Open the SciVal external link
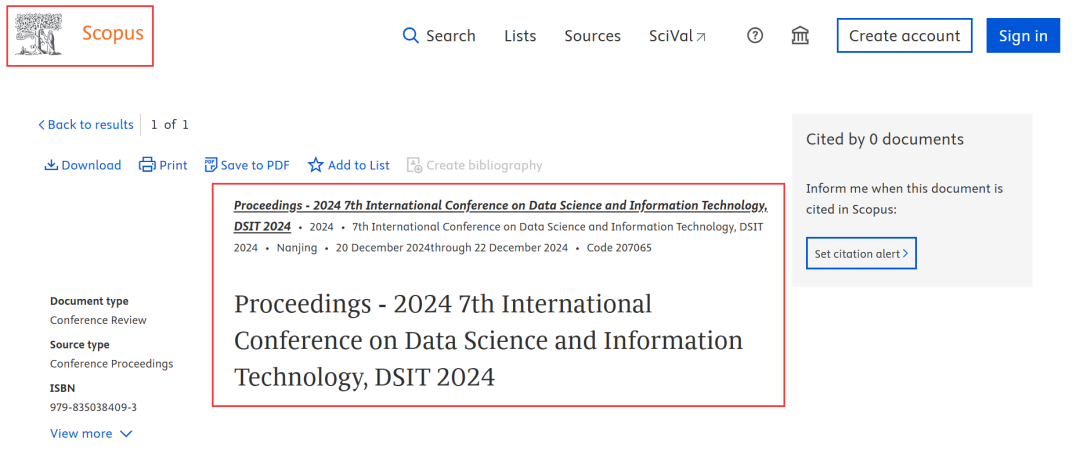Viewport: 1080px width, 472px height. click(677, 36)
